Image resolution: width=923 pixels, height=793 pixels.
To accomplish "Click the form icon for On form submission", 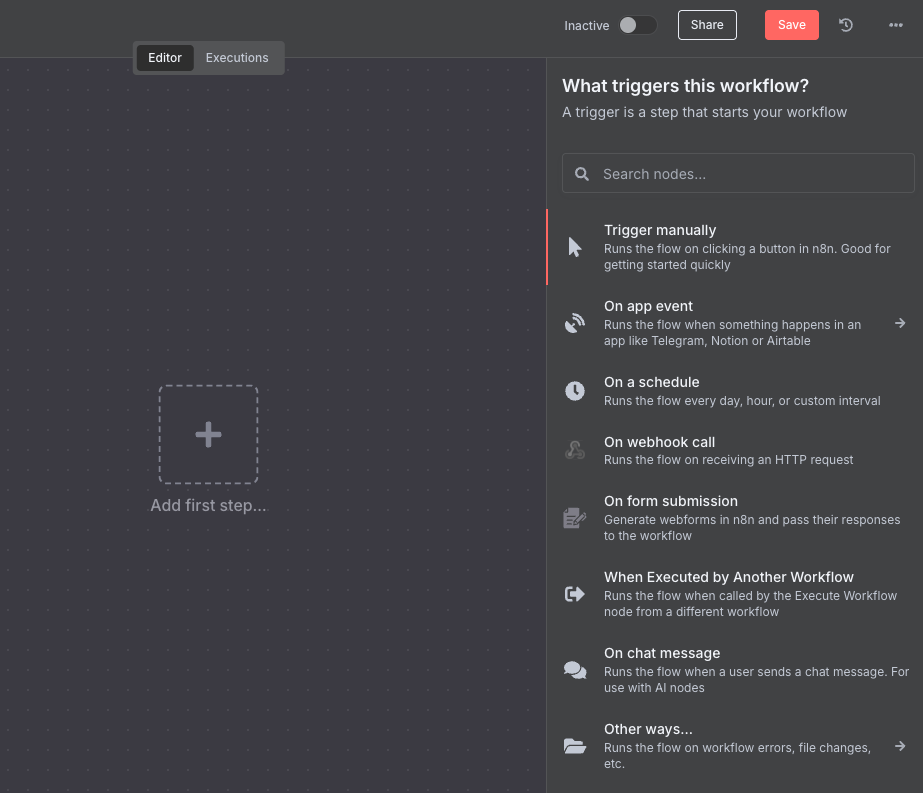I will [575, 518].
